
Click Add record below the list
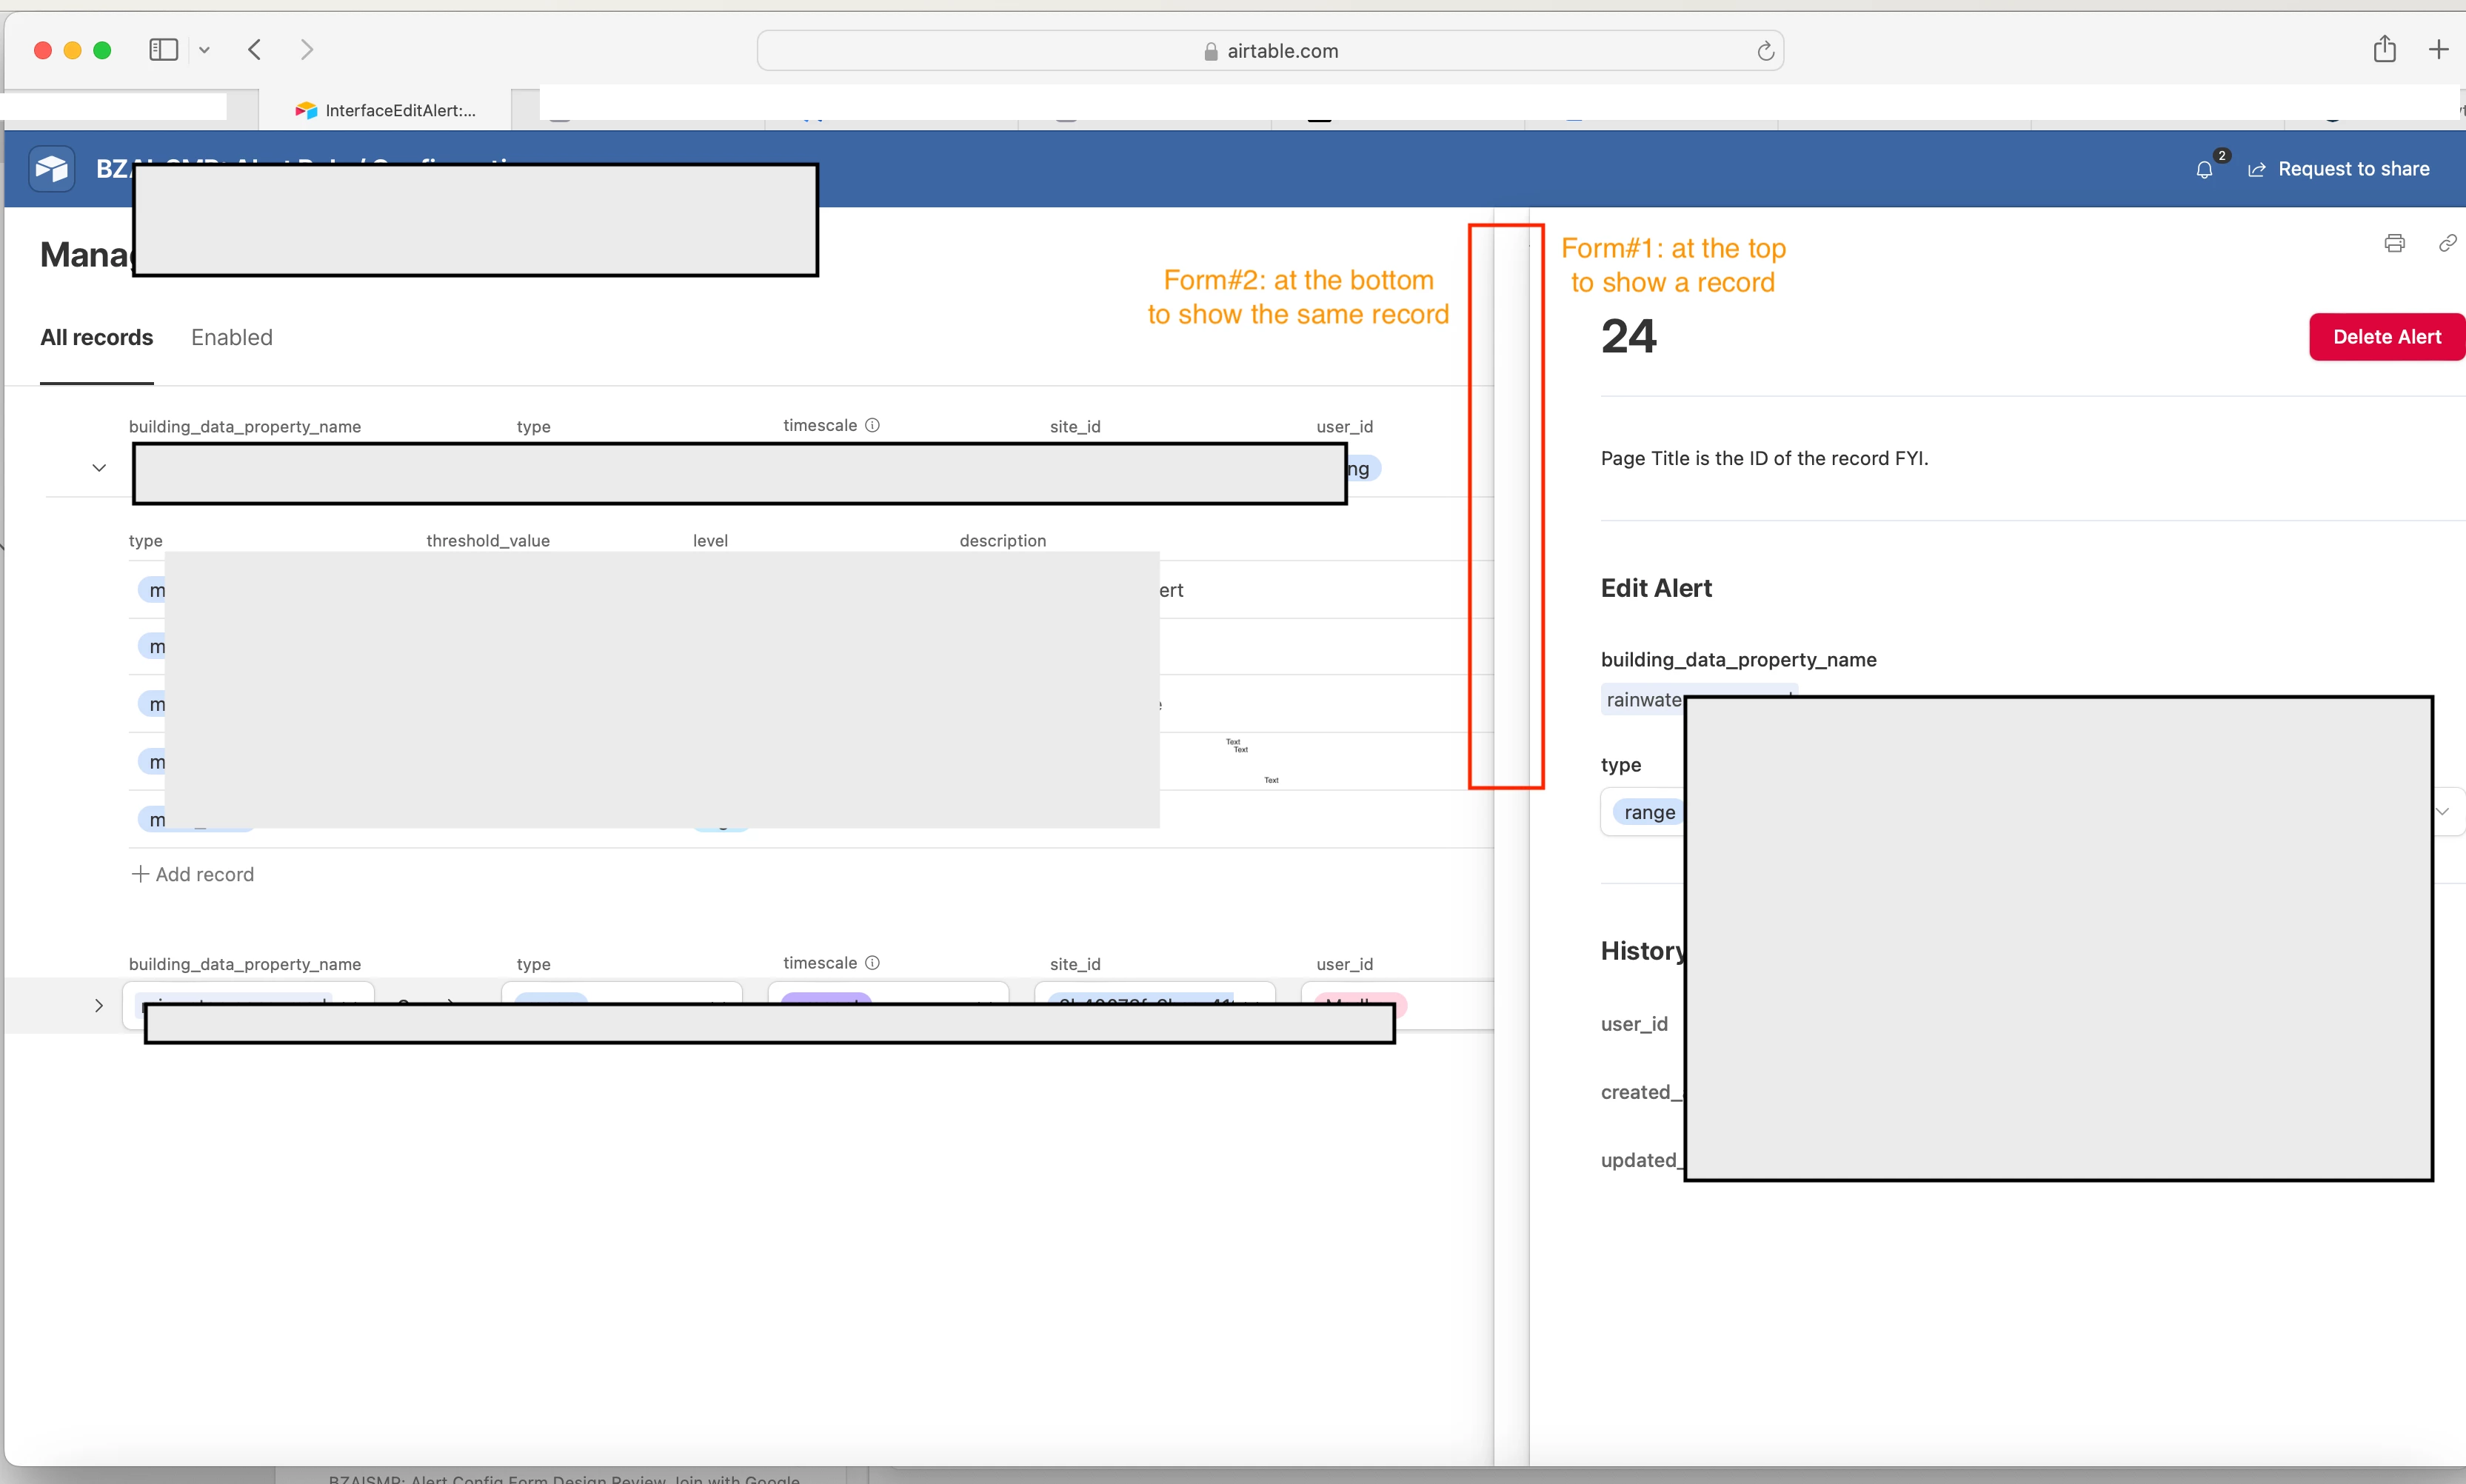pyautogui.click(x=193, y=875)
